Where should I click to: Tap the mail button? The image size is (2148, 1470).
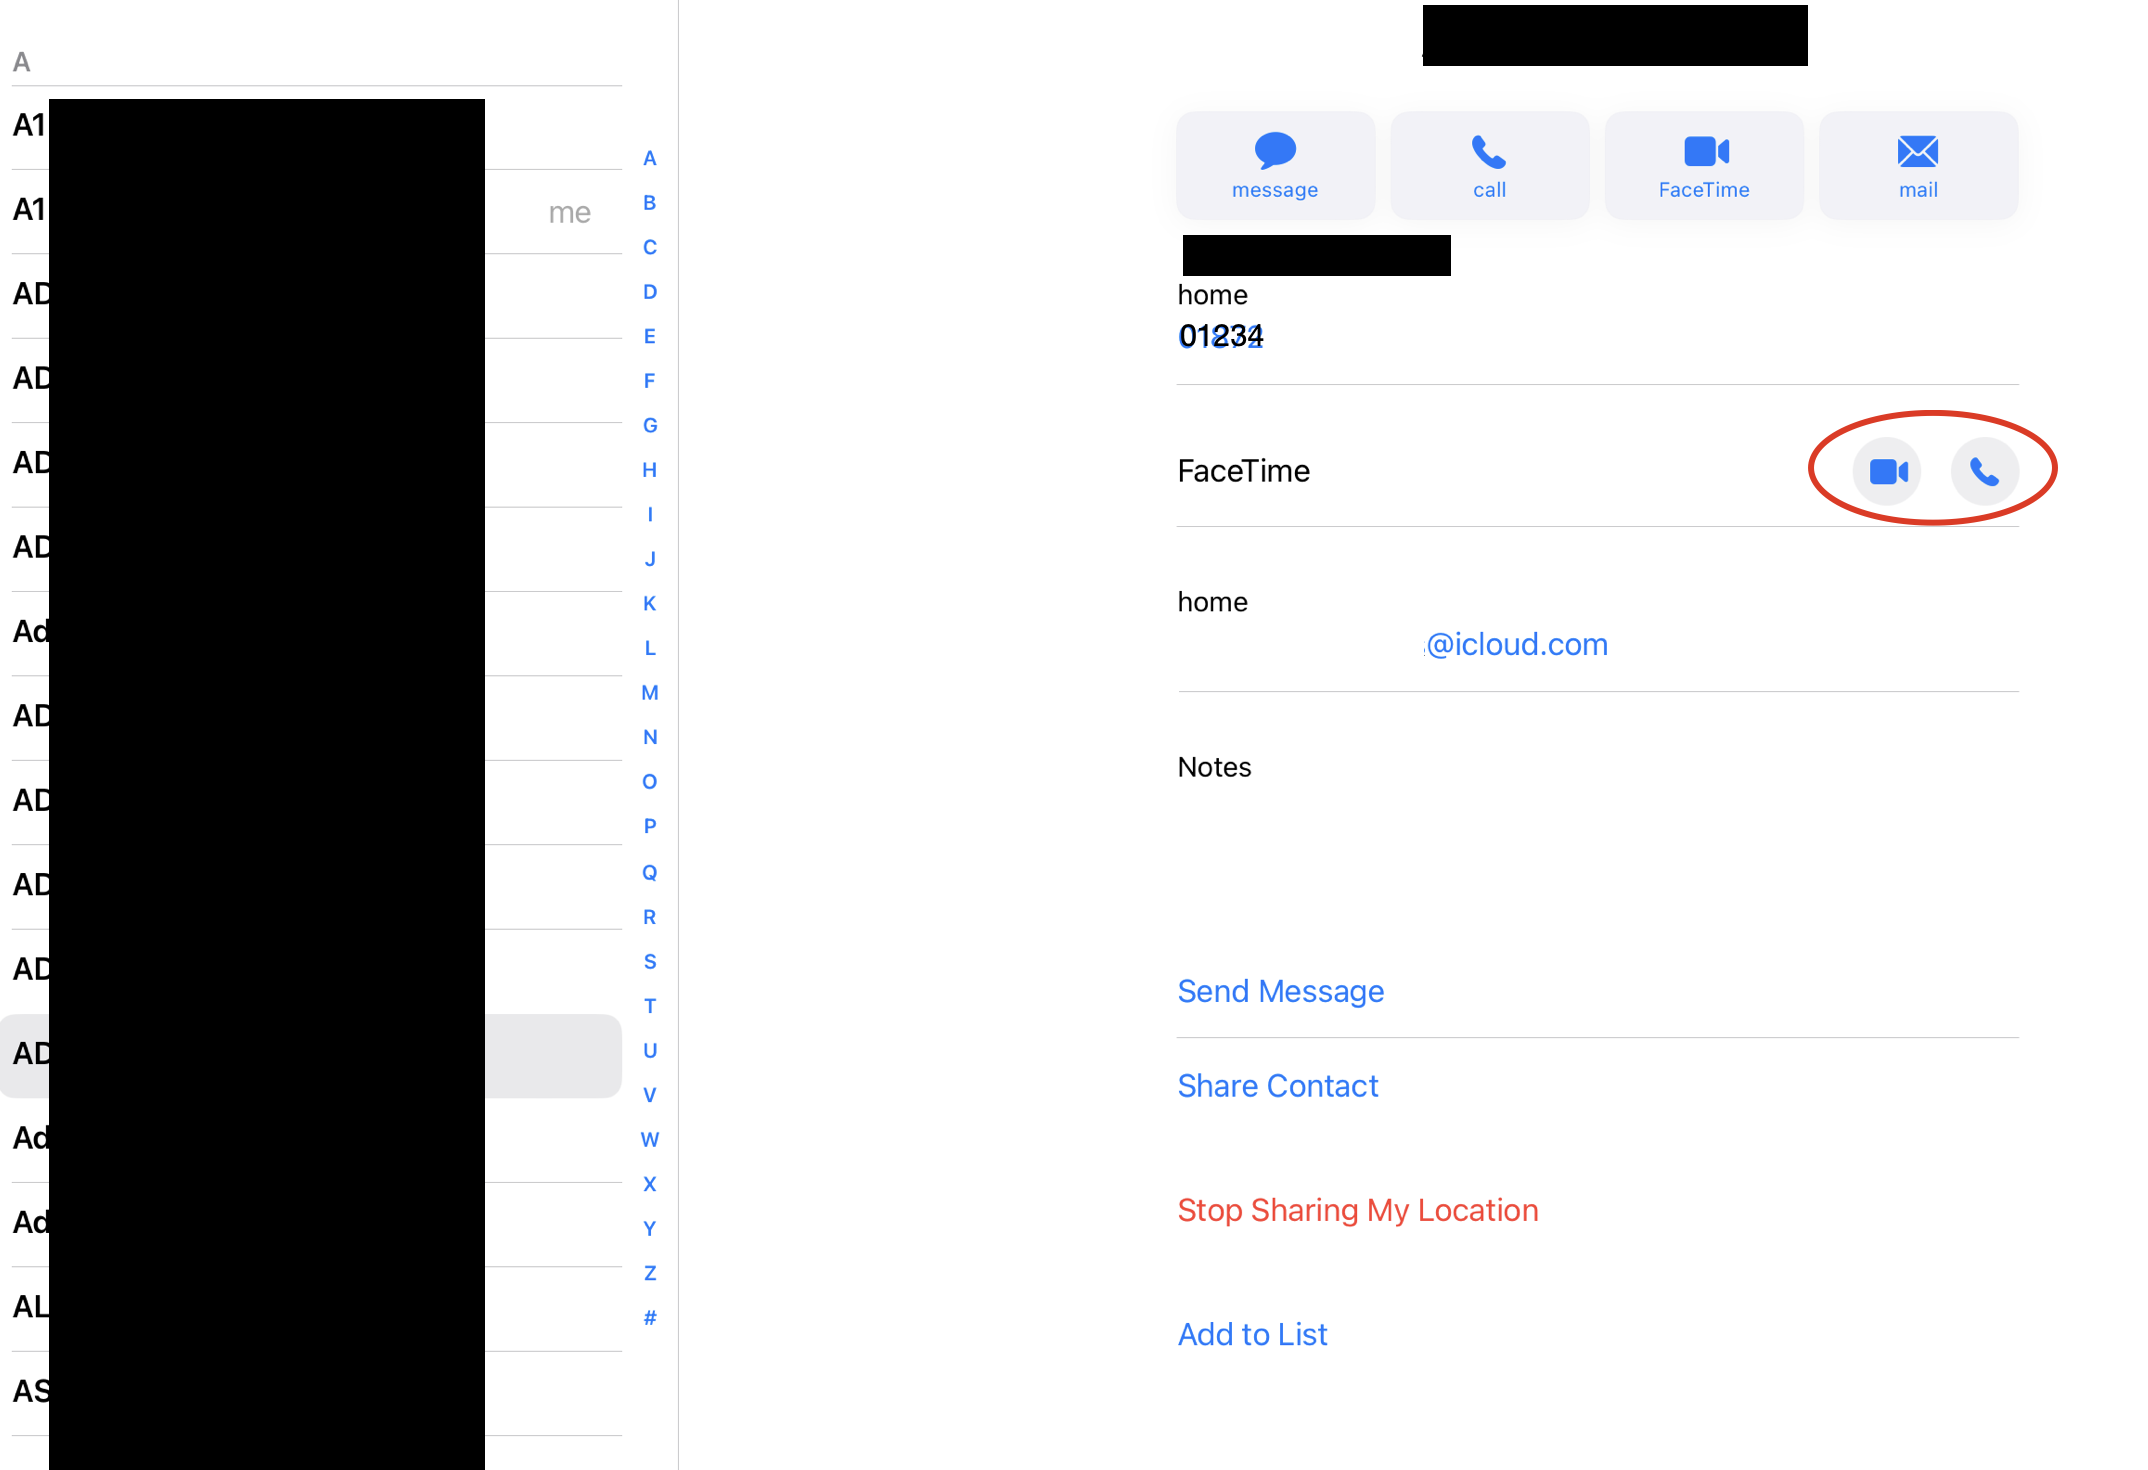[1918, 165]
